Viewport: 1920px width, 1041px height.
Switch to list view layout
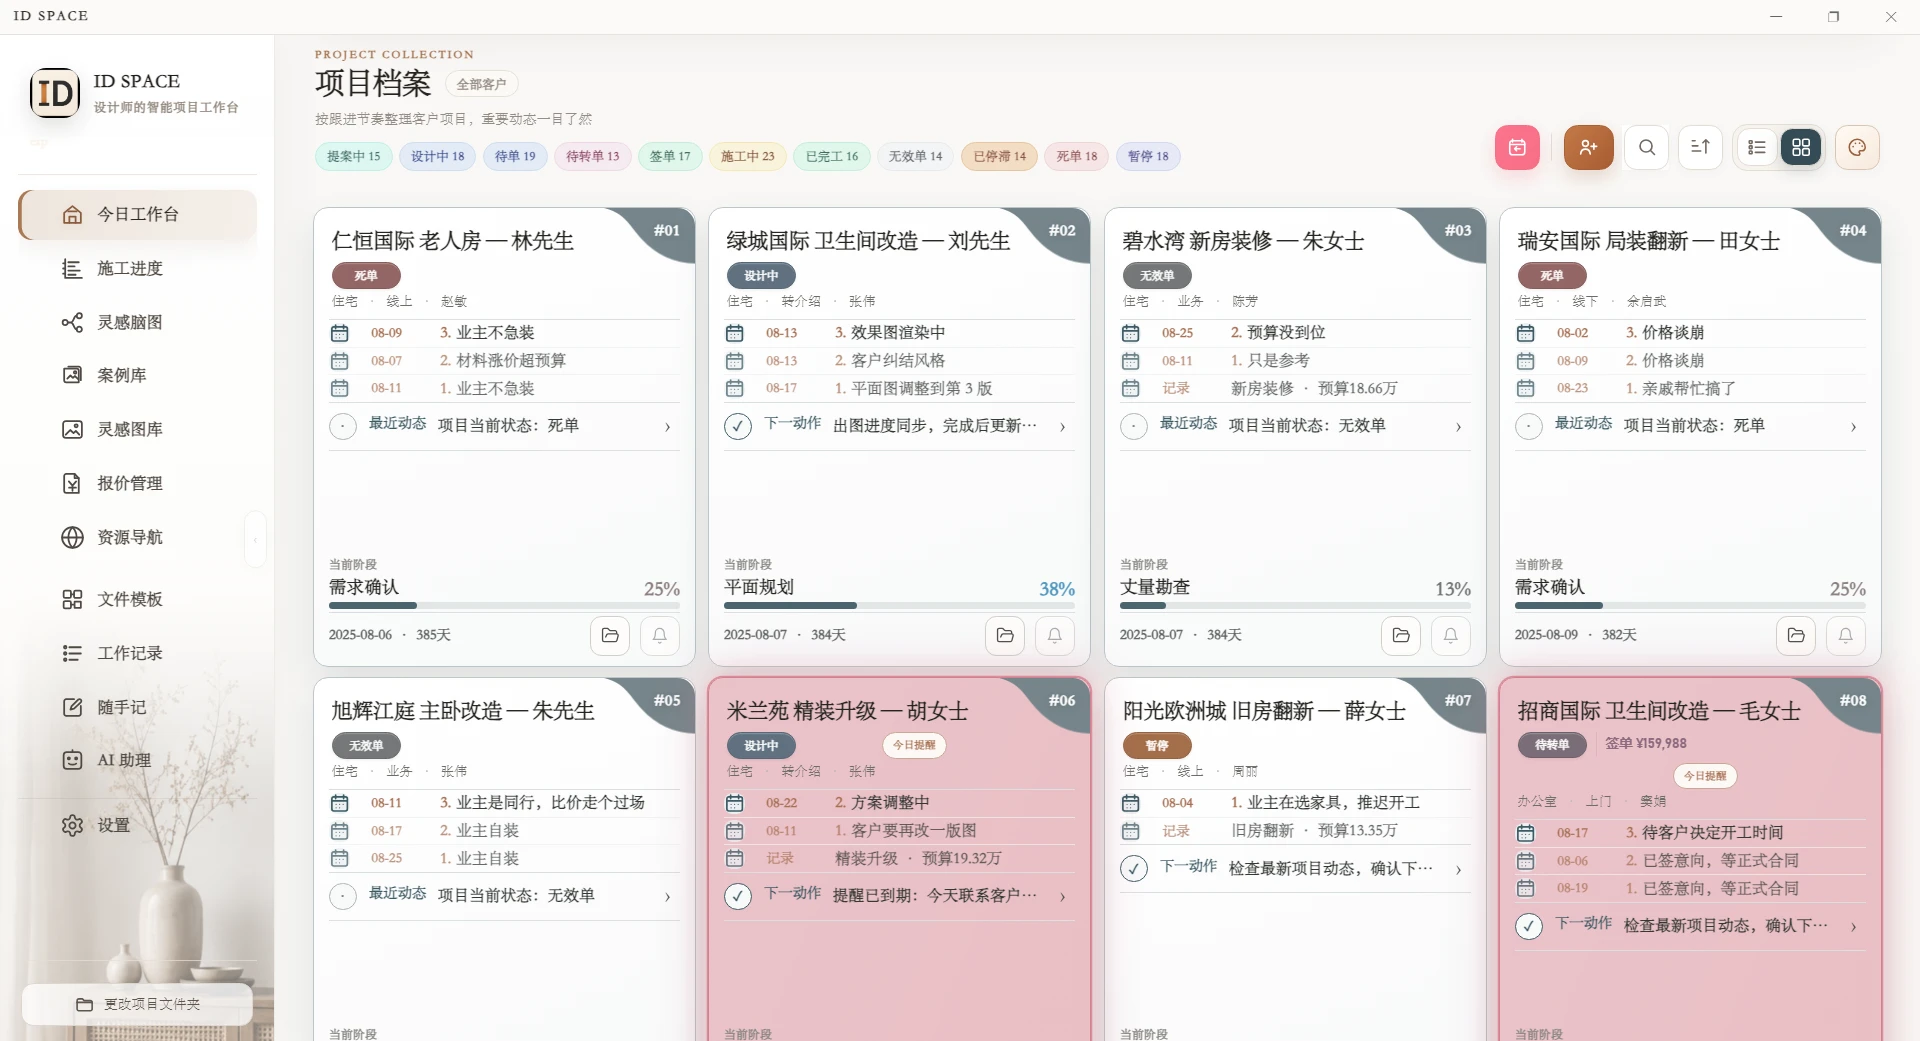click(x=1757, y=148)
